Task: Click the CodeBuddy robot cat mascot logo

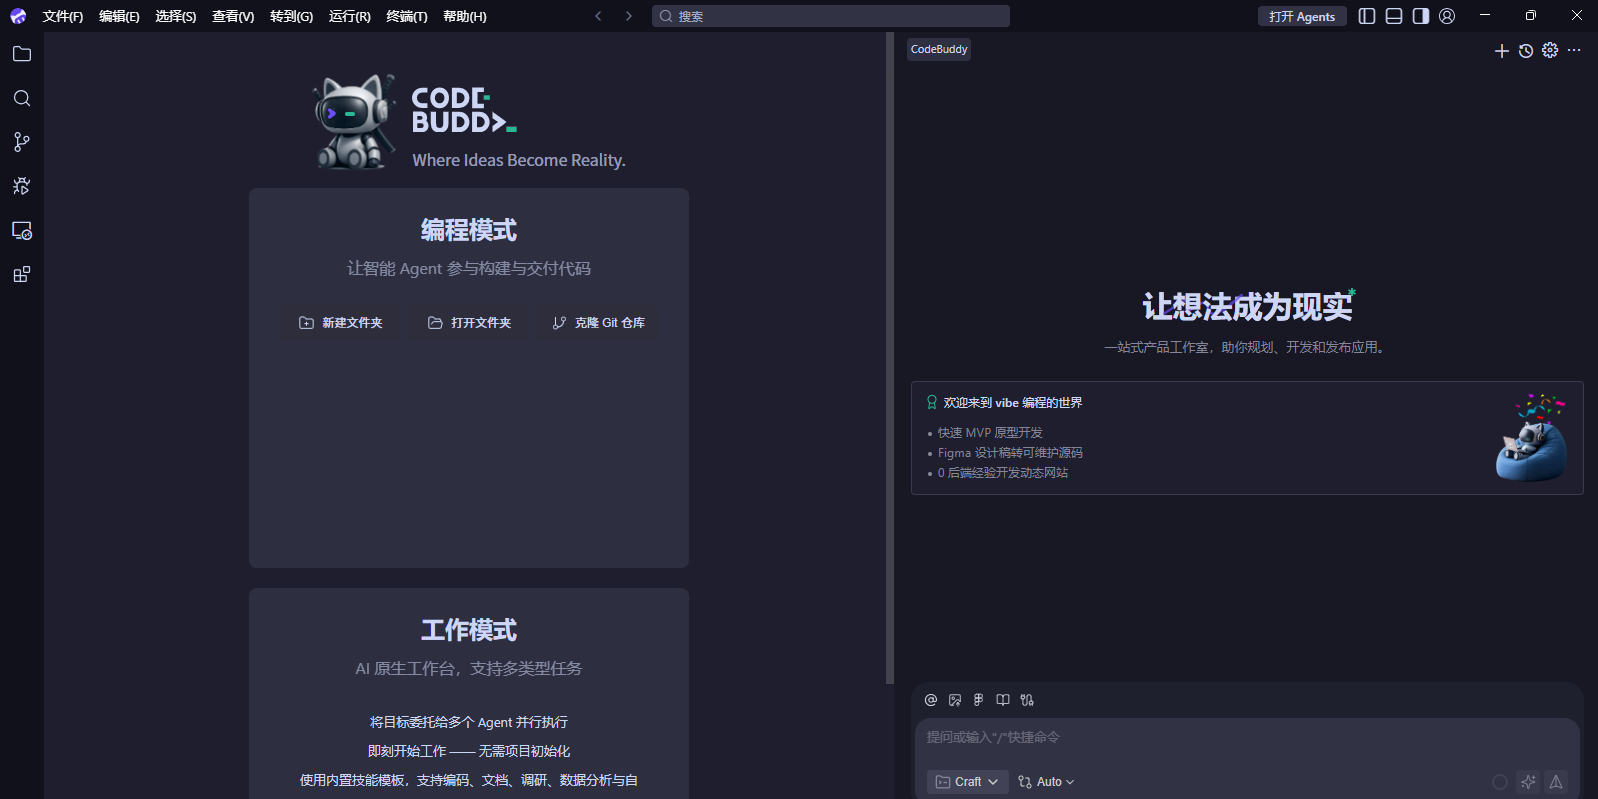Action: (x=353, y=121)
